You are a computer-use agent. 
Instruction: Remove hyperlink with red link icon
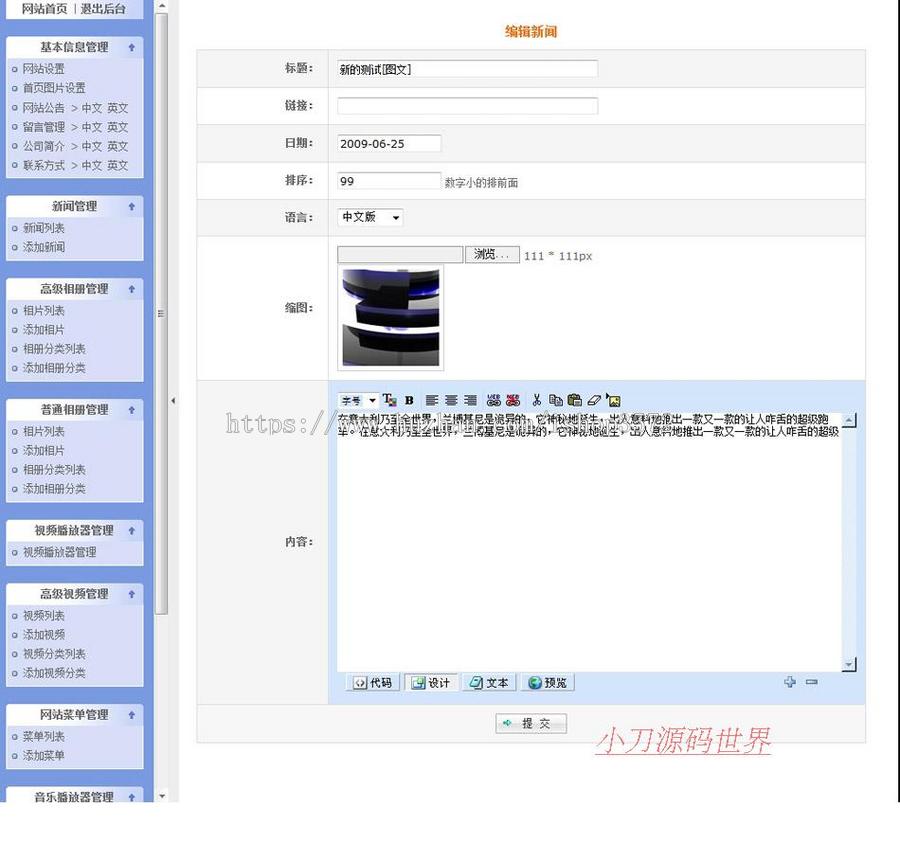(x=513, y=400)
